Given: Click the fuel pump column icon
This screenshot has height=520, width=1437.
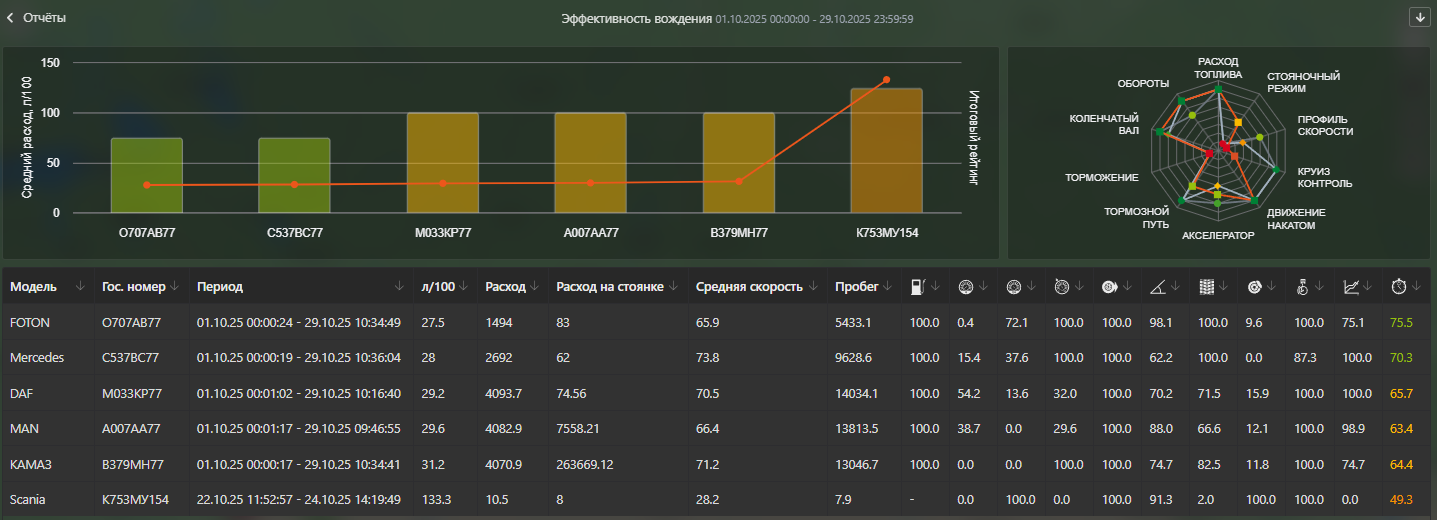Looking at the screenshot, I should (917, 287).
